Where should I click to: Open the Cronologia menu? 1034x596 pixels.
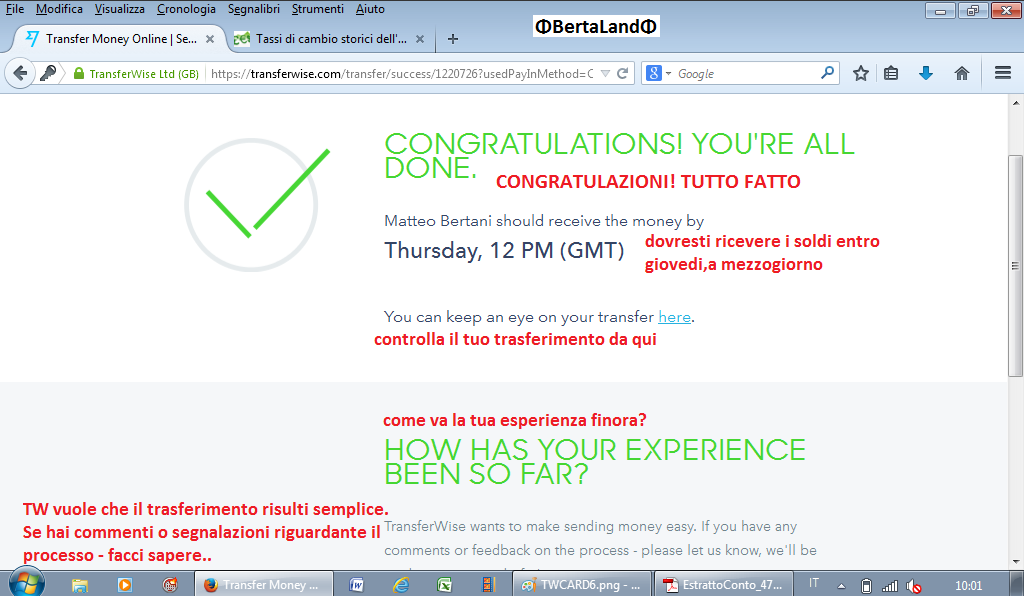186,9
